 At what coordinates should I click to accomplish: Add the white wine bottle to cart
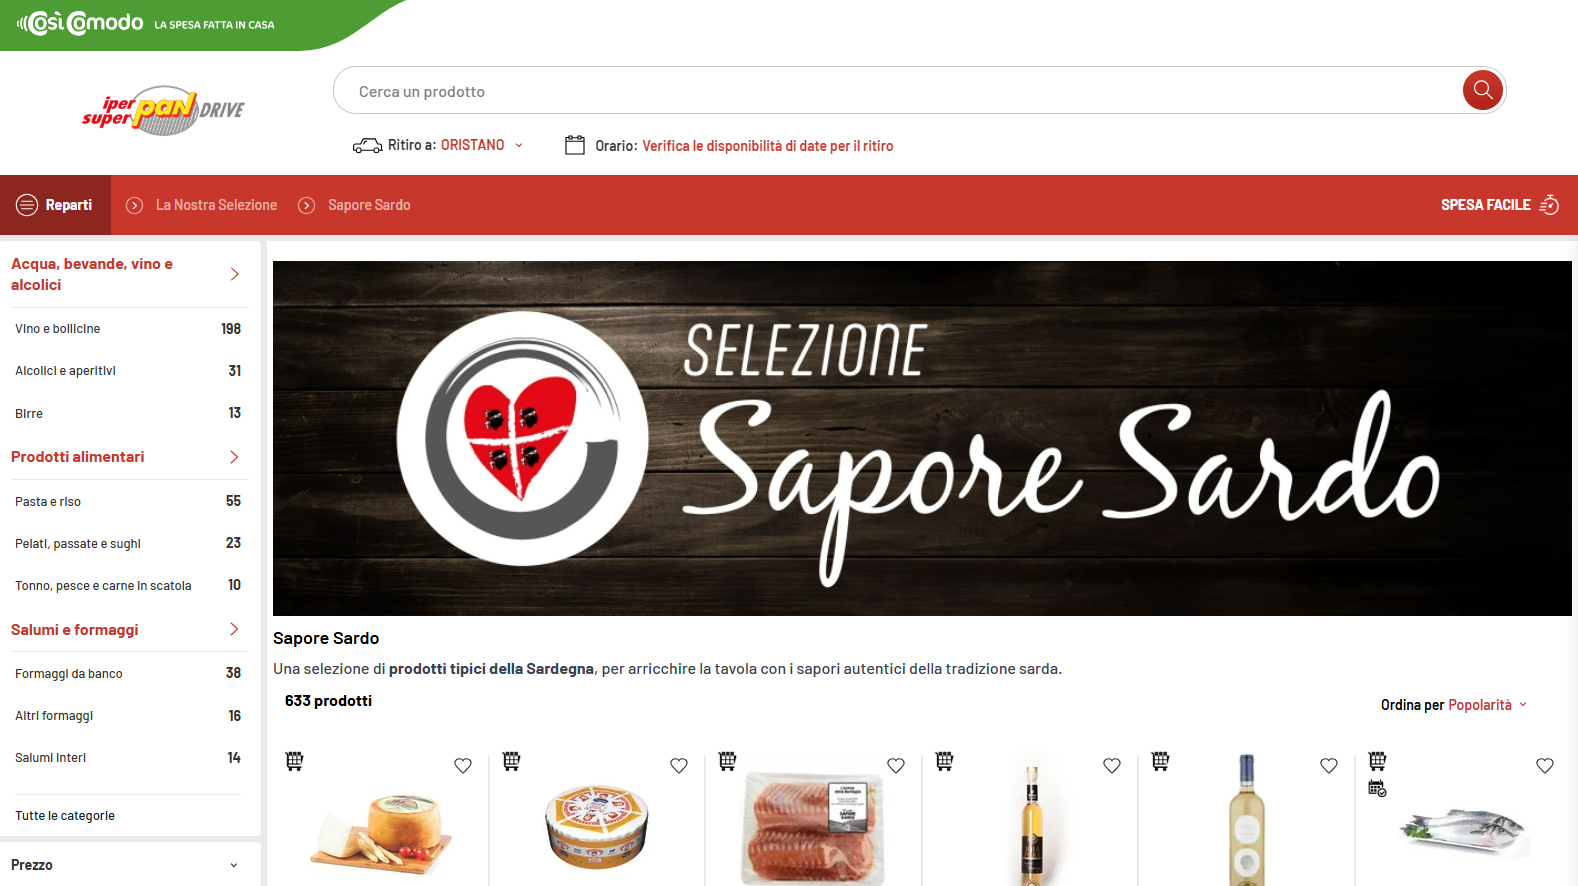click(x=1160, y=761)
